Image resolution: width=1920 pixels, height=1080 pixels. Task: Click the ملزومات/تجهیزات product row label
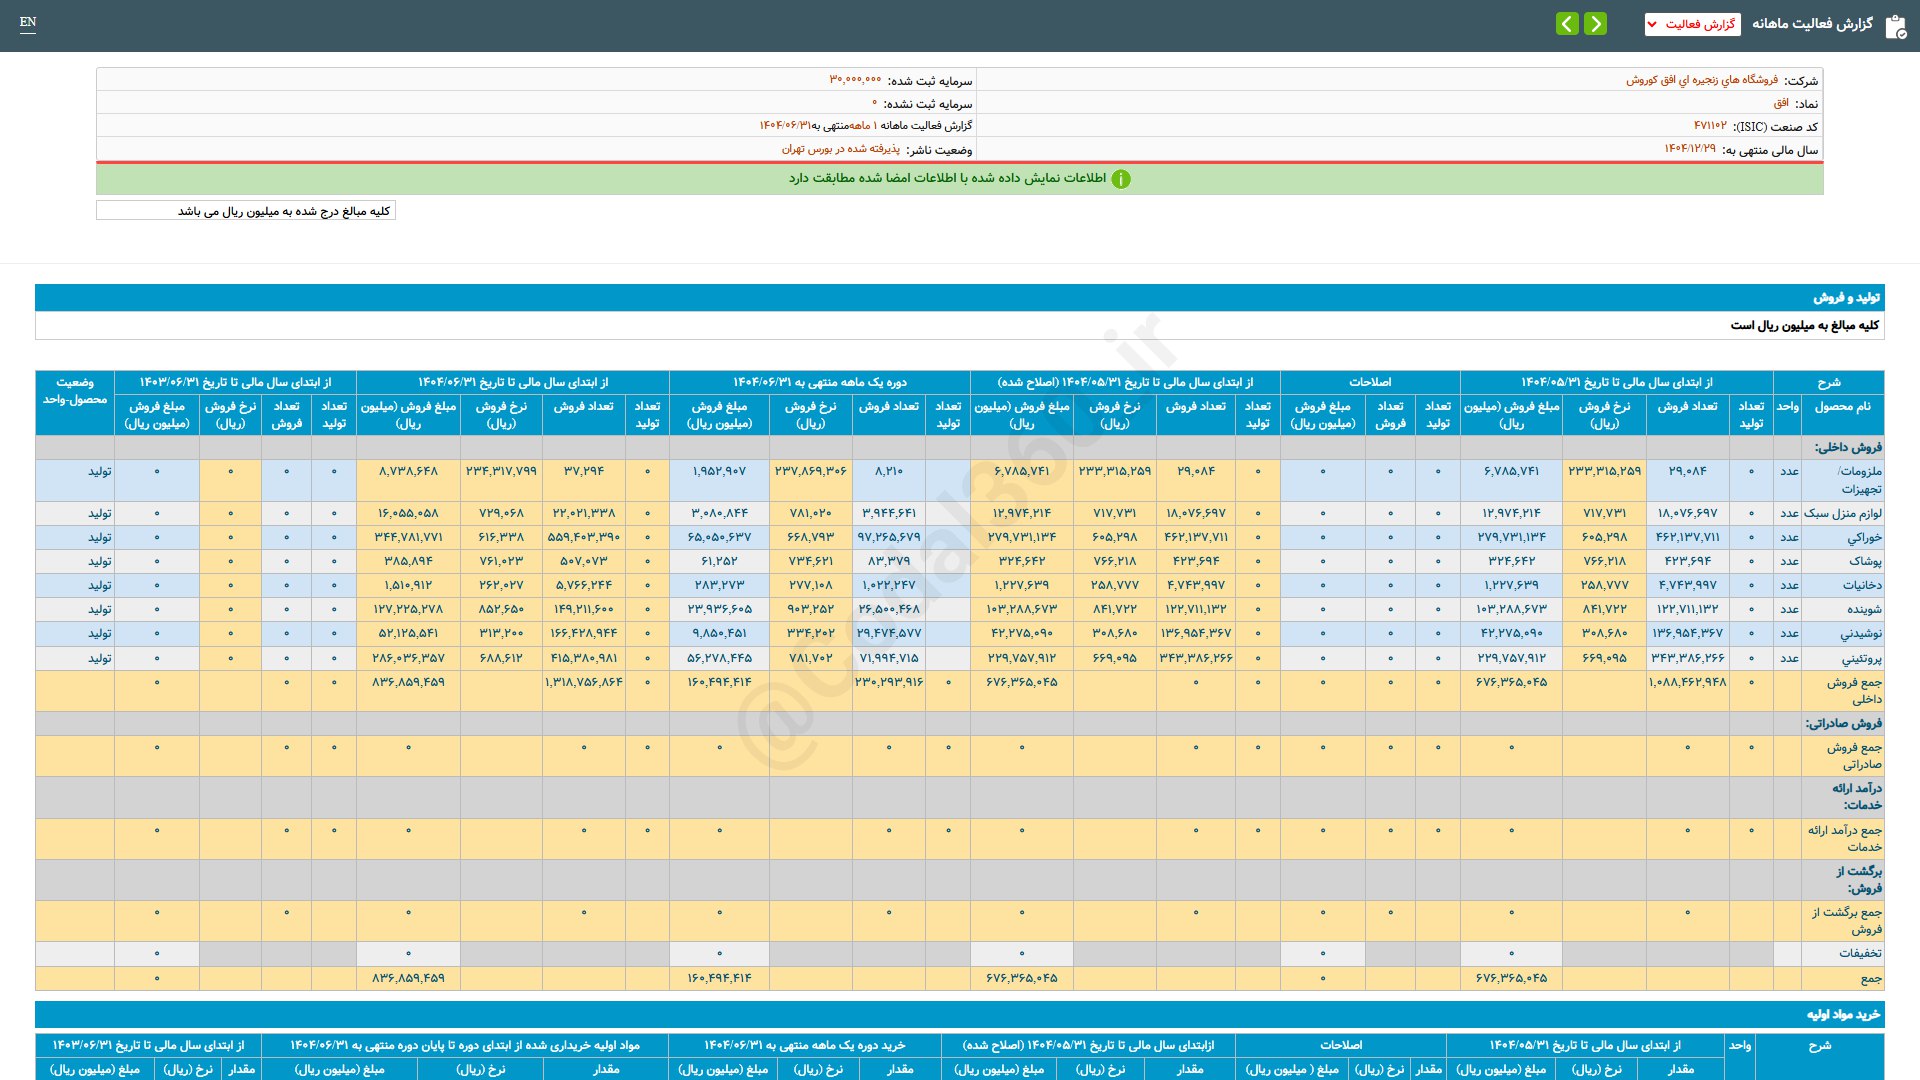pyautogui.click(x=1859, y=480)
